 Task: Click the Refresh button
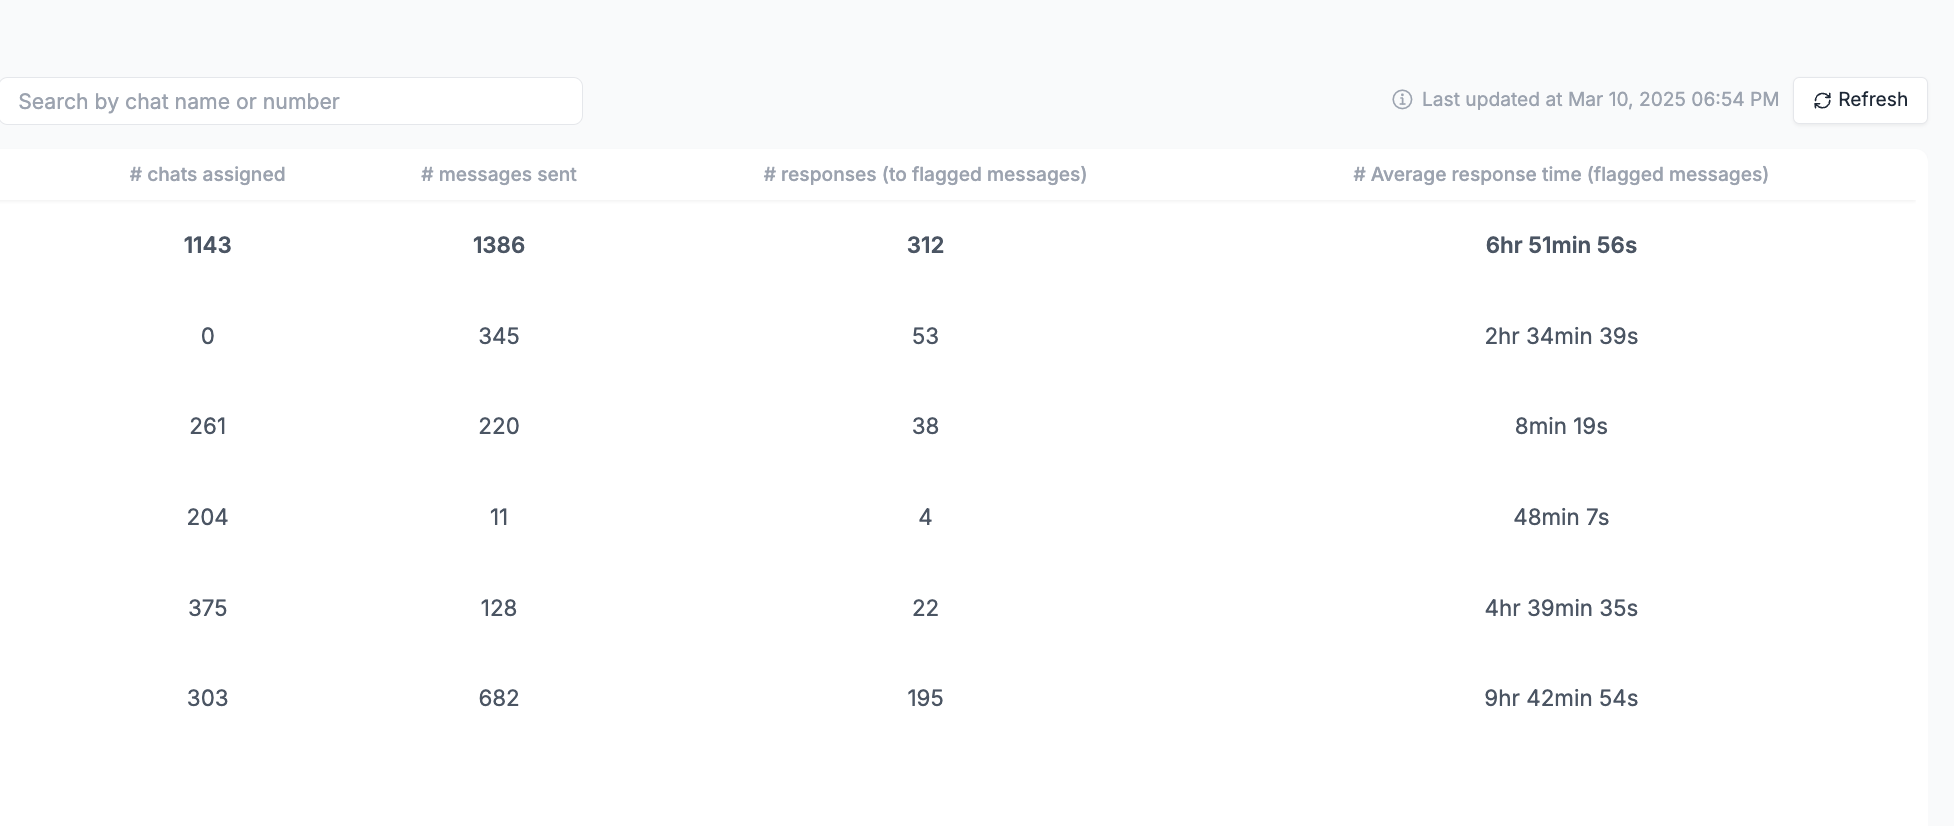(1859, 100)
